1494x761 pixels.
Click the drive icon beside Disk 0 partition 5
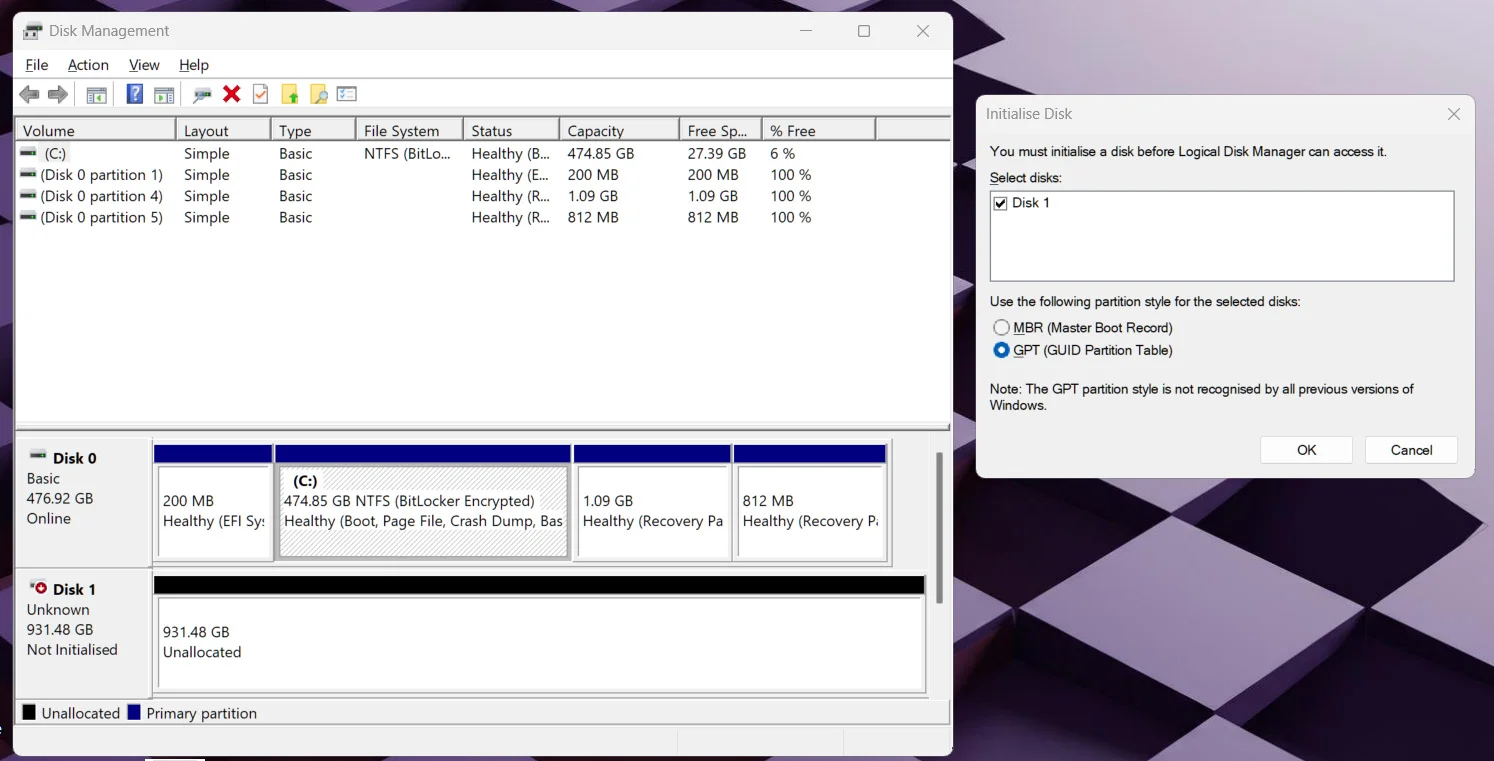pos(28,217)
